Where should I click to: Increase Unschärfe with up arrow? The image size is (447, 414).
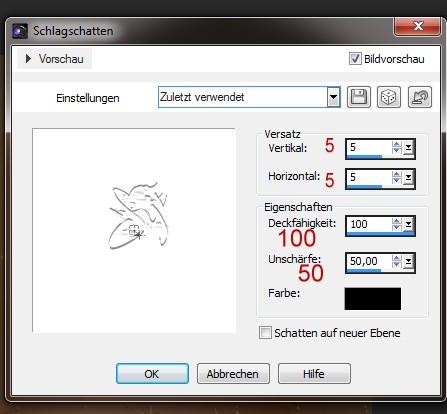coord(397,259)
